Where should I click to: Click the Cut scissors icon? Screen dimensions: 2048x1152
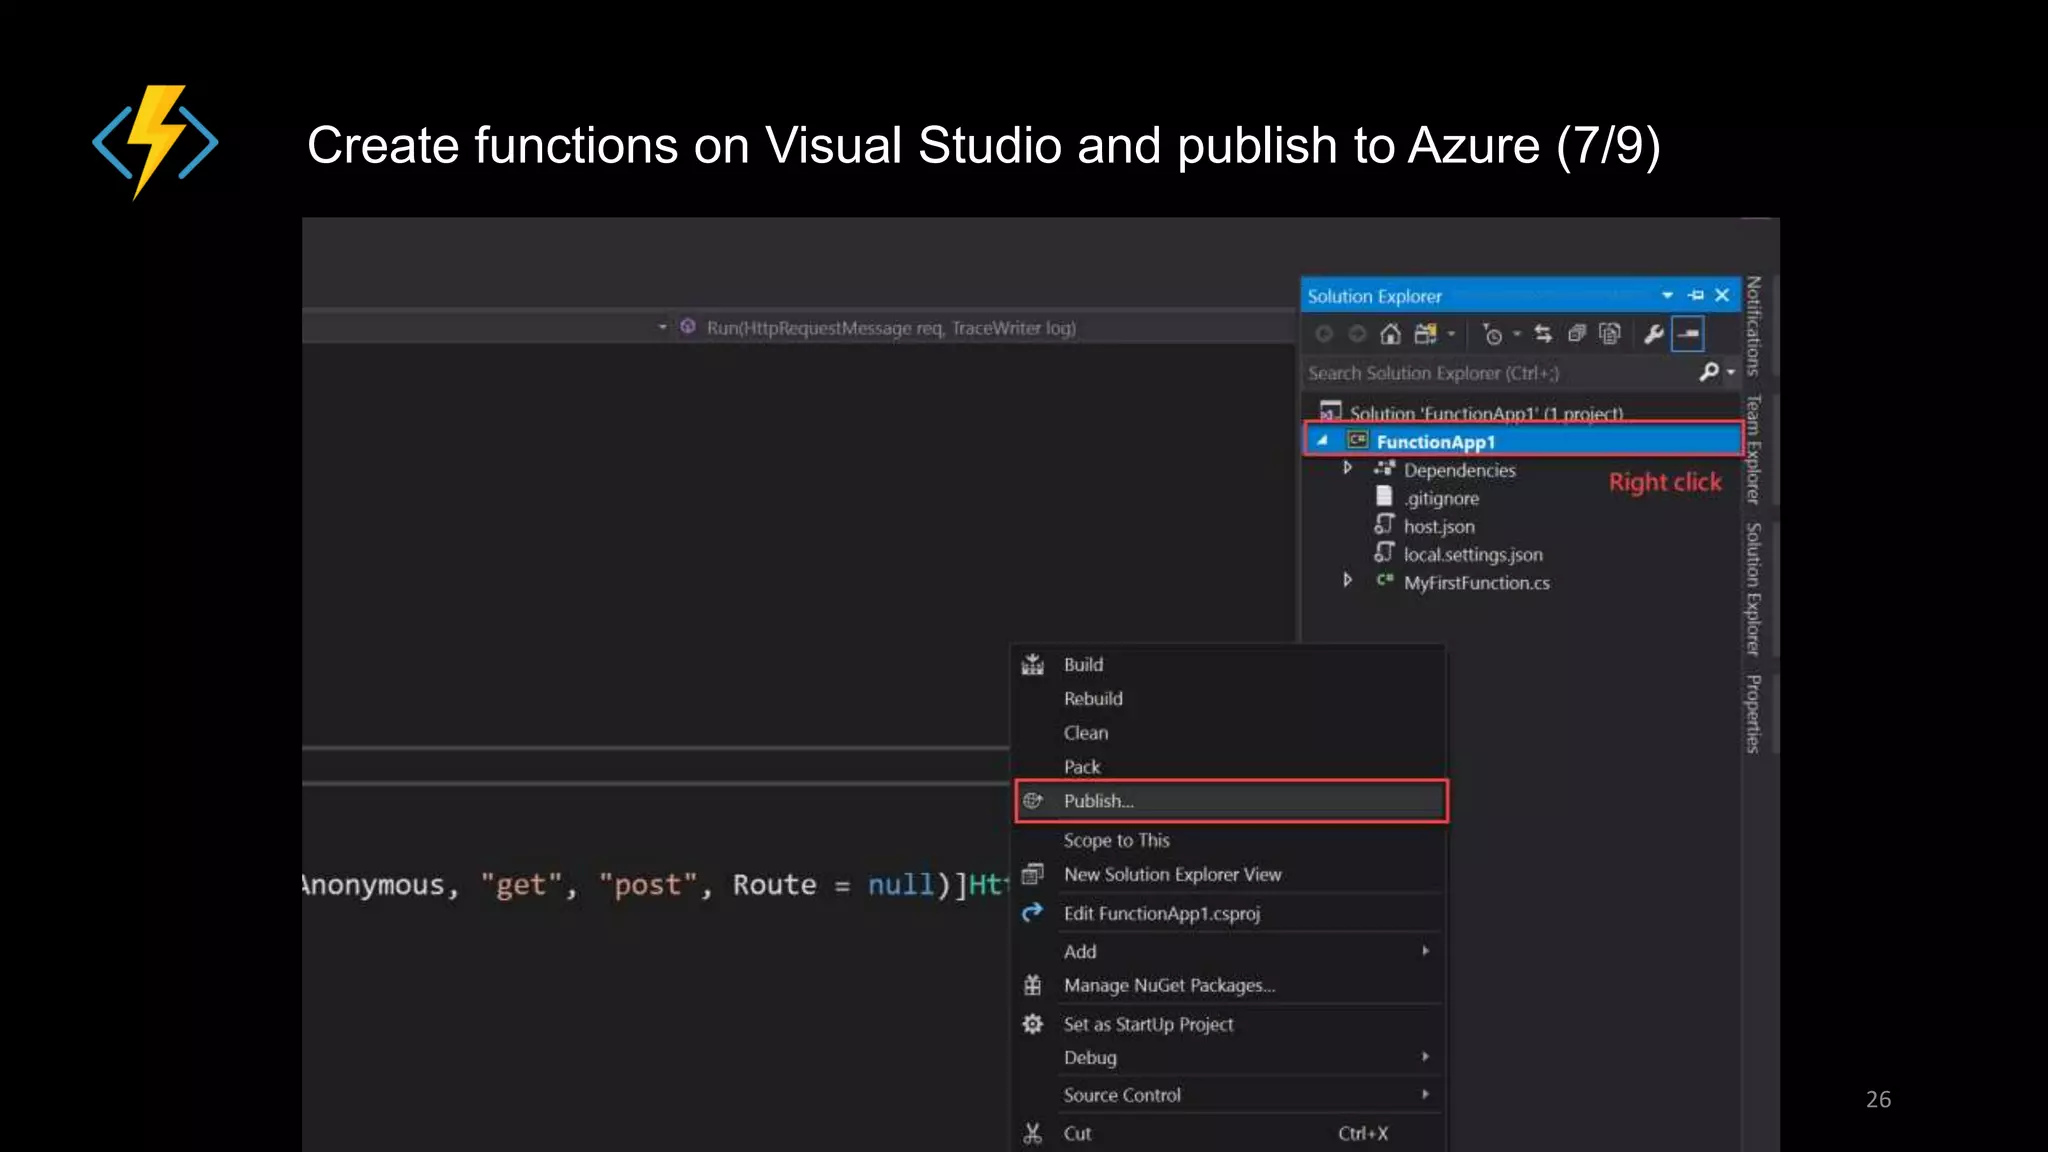tap(1033, 1133)
